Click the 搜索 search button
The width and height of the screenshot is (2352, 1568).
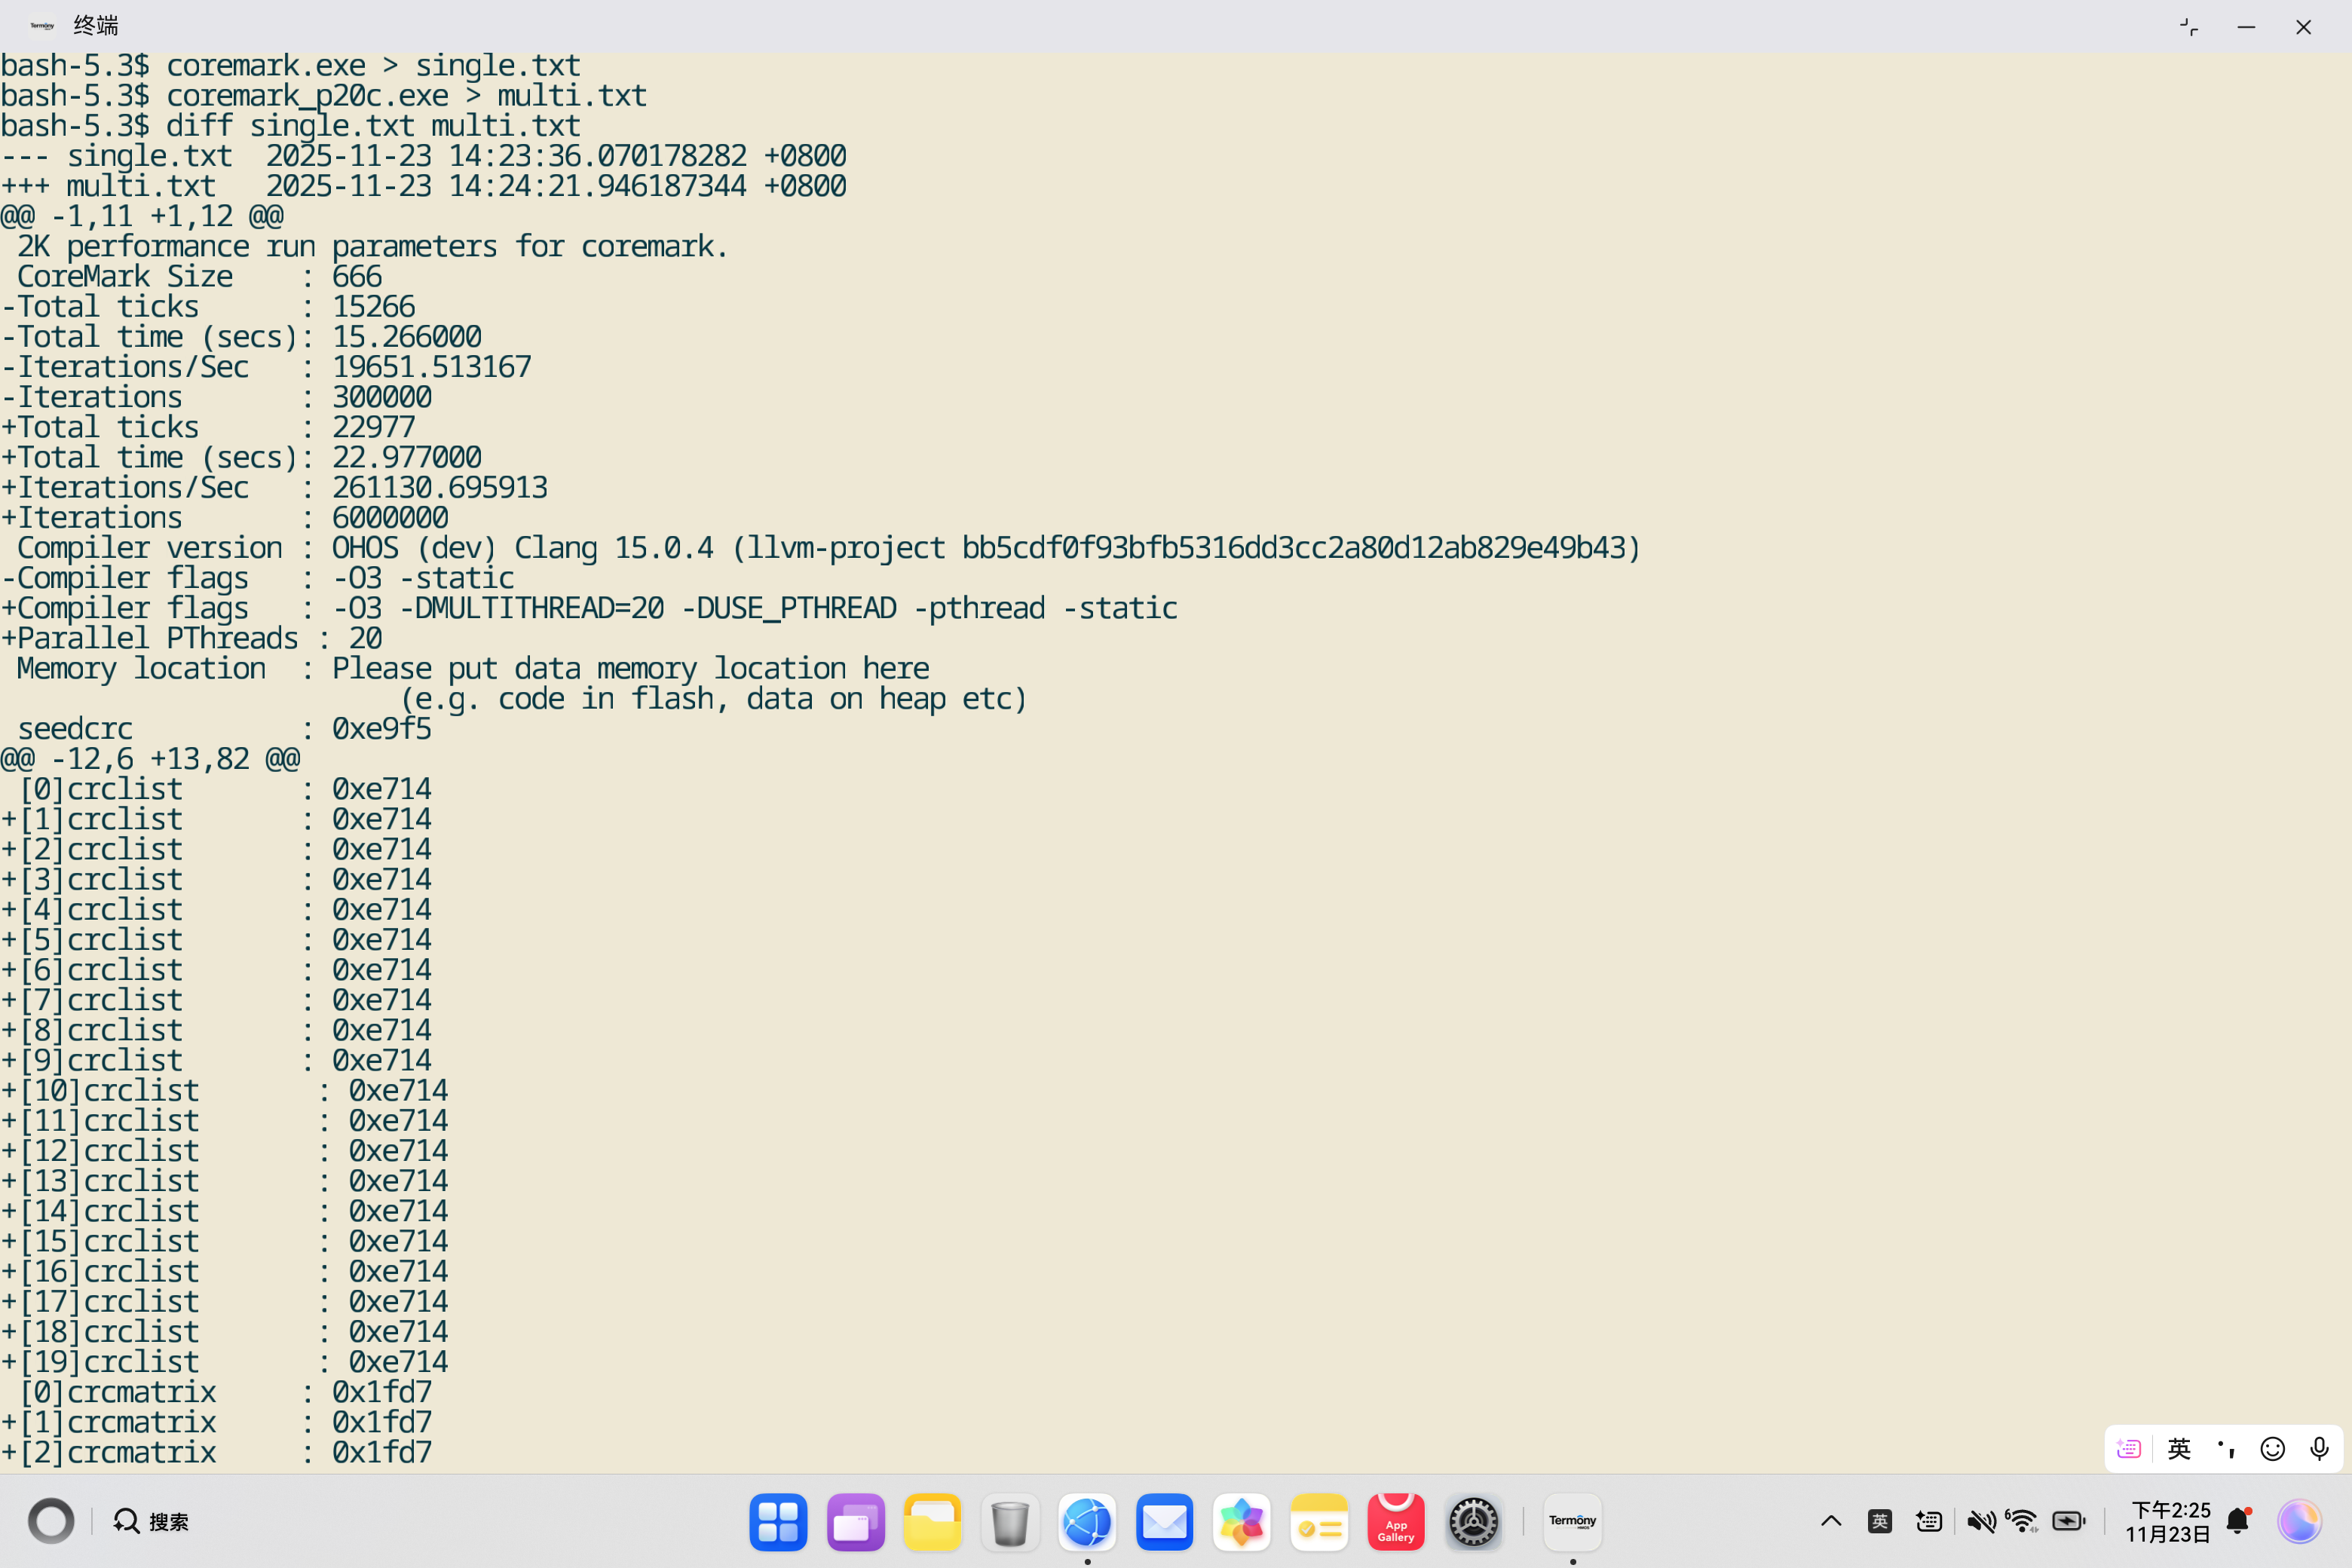[152, 1522]
